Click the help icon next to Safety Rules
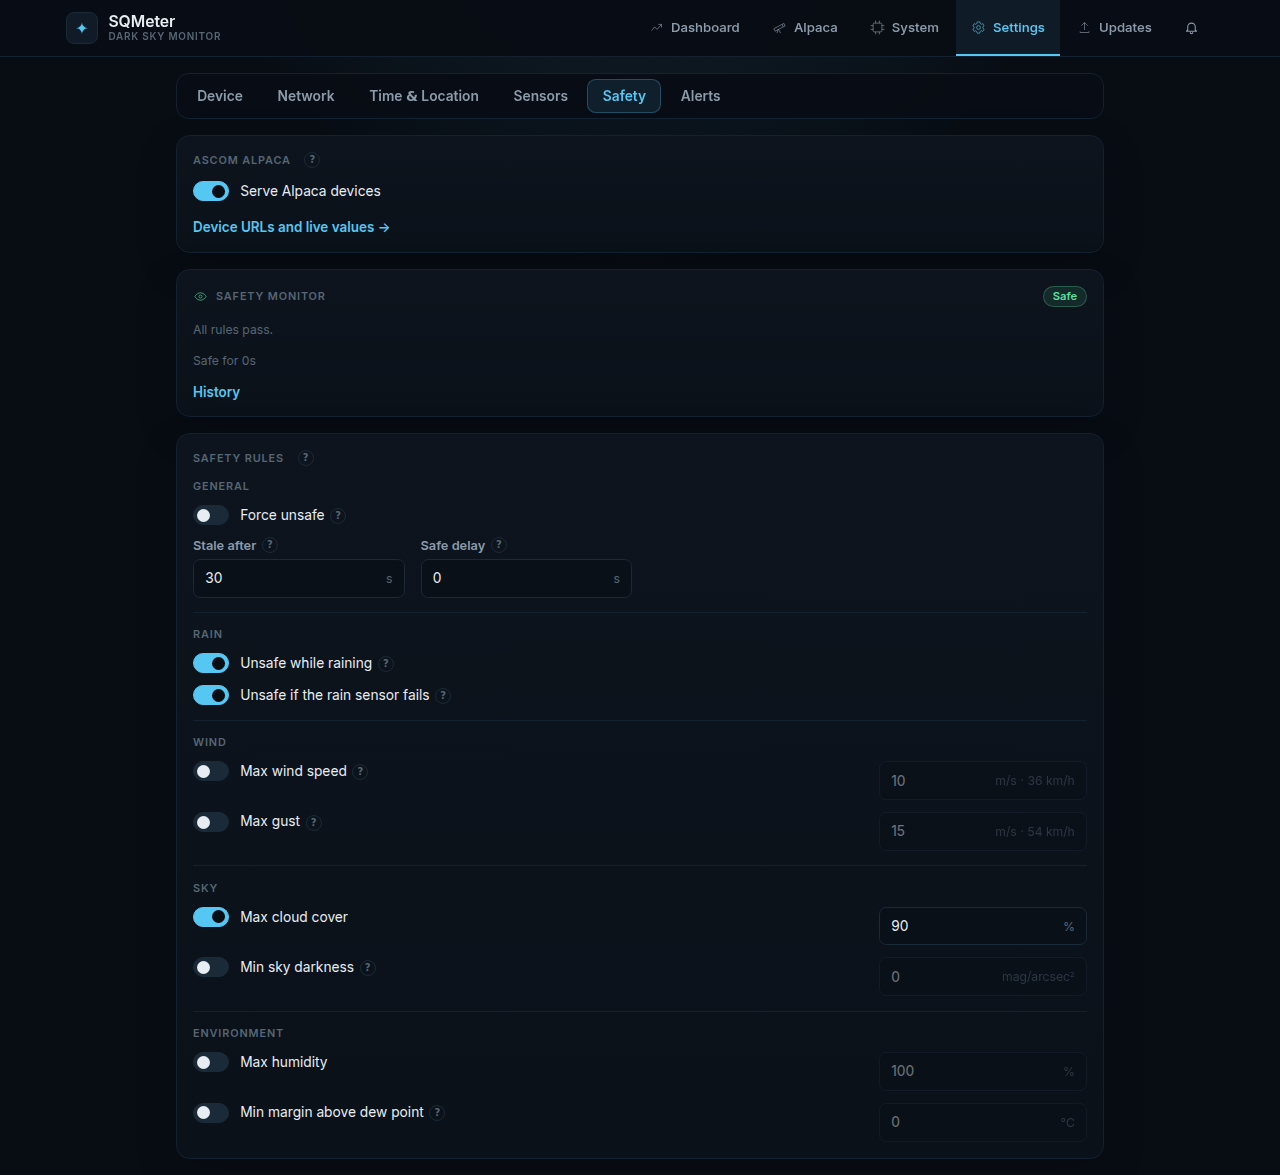Screen dimensions: 1280x1175 [306, 458]
